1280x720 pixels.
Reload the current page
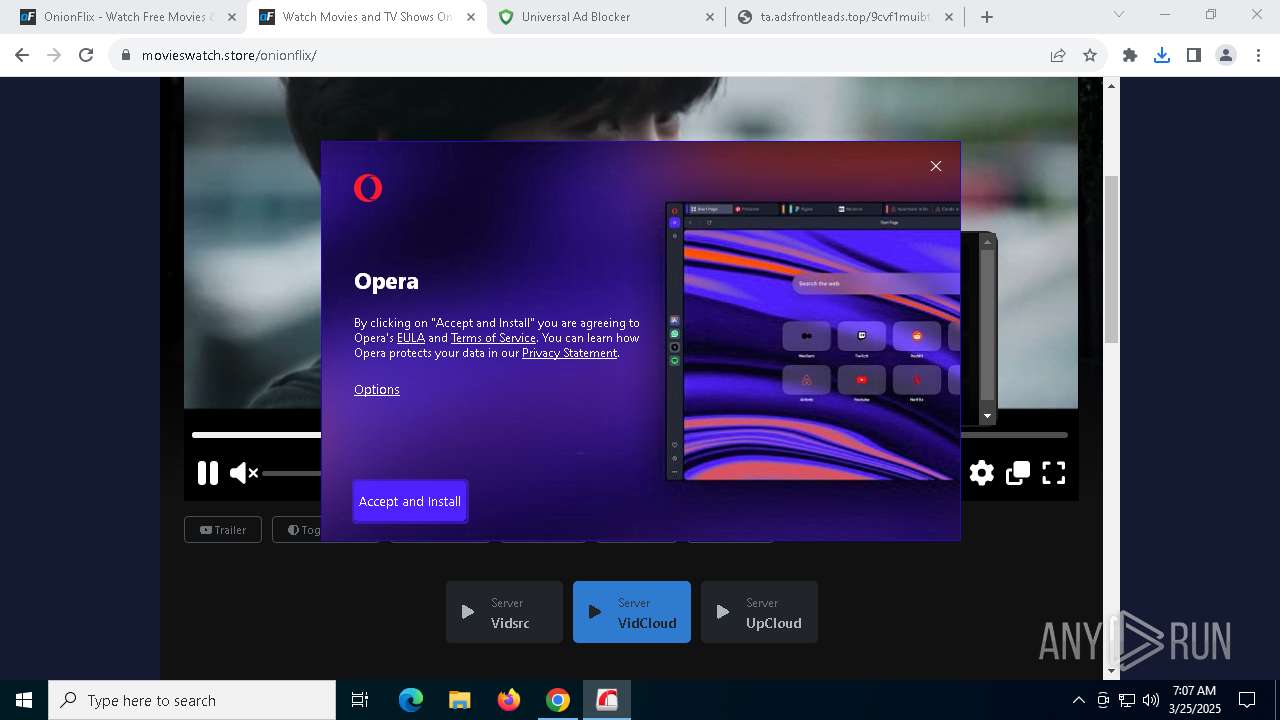pyautogui.click(x=86, y=55)
